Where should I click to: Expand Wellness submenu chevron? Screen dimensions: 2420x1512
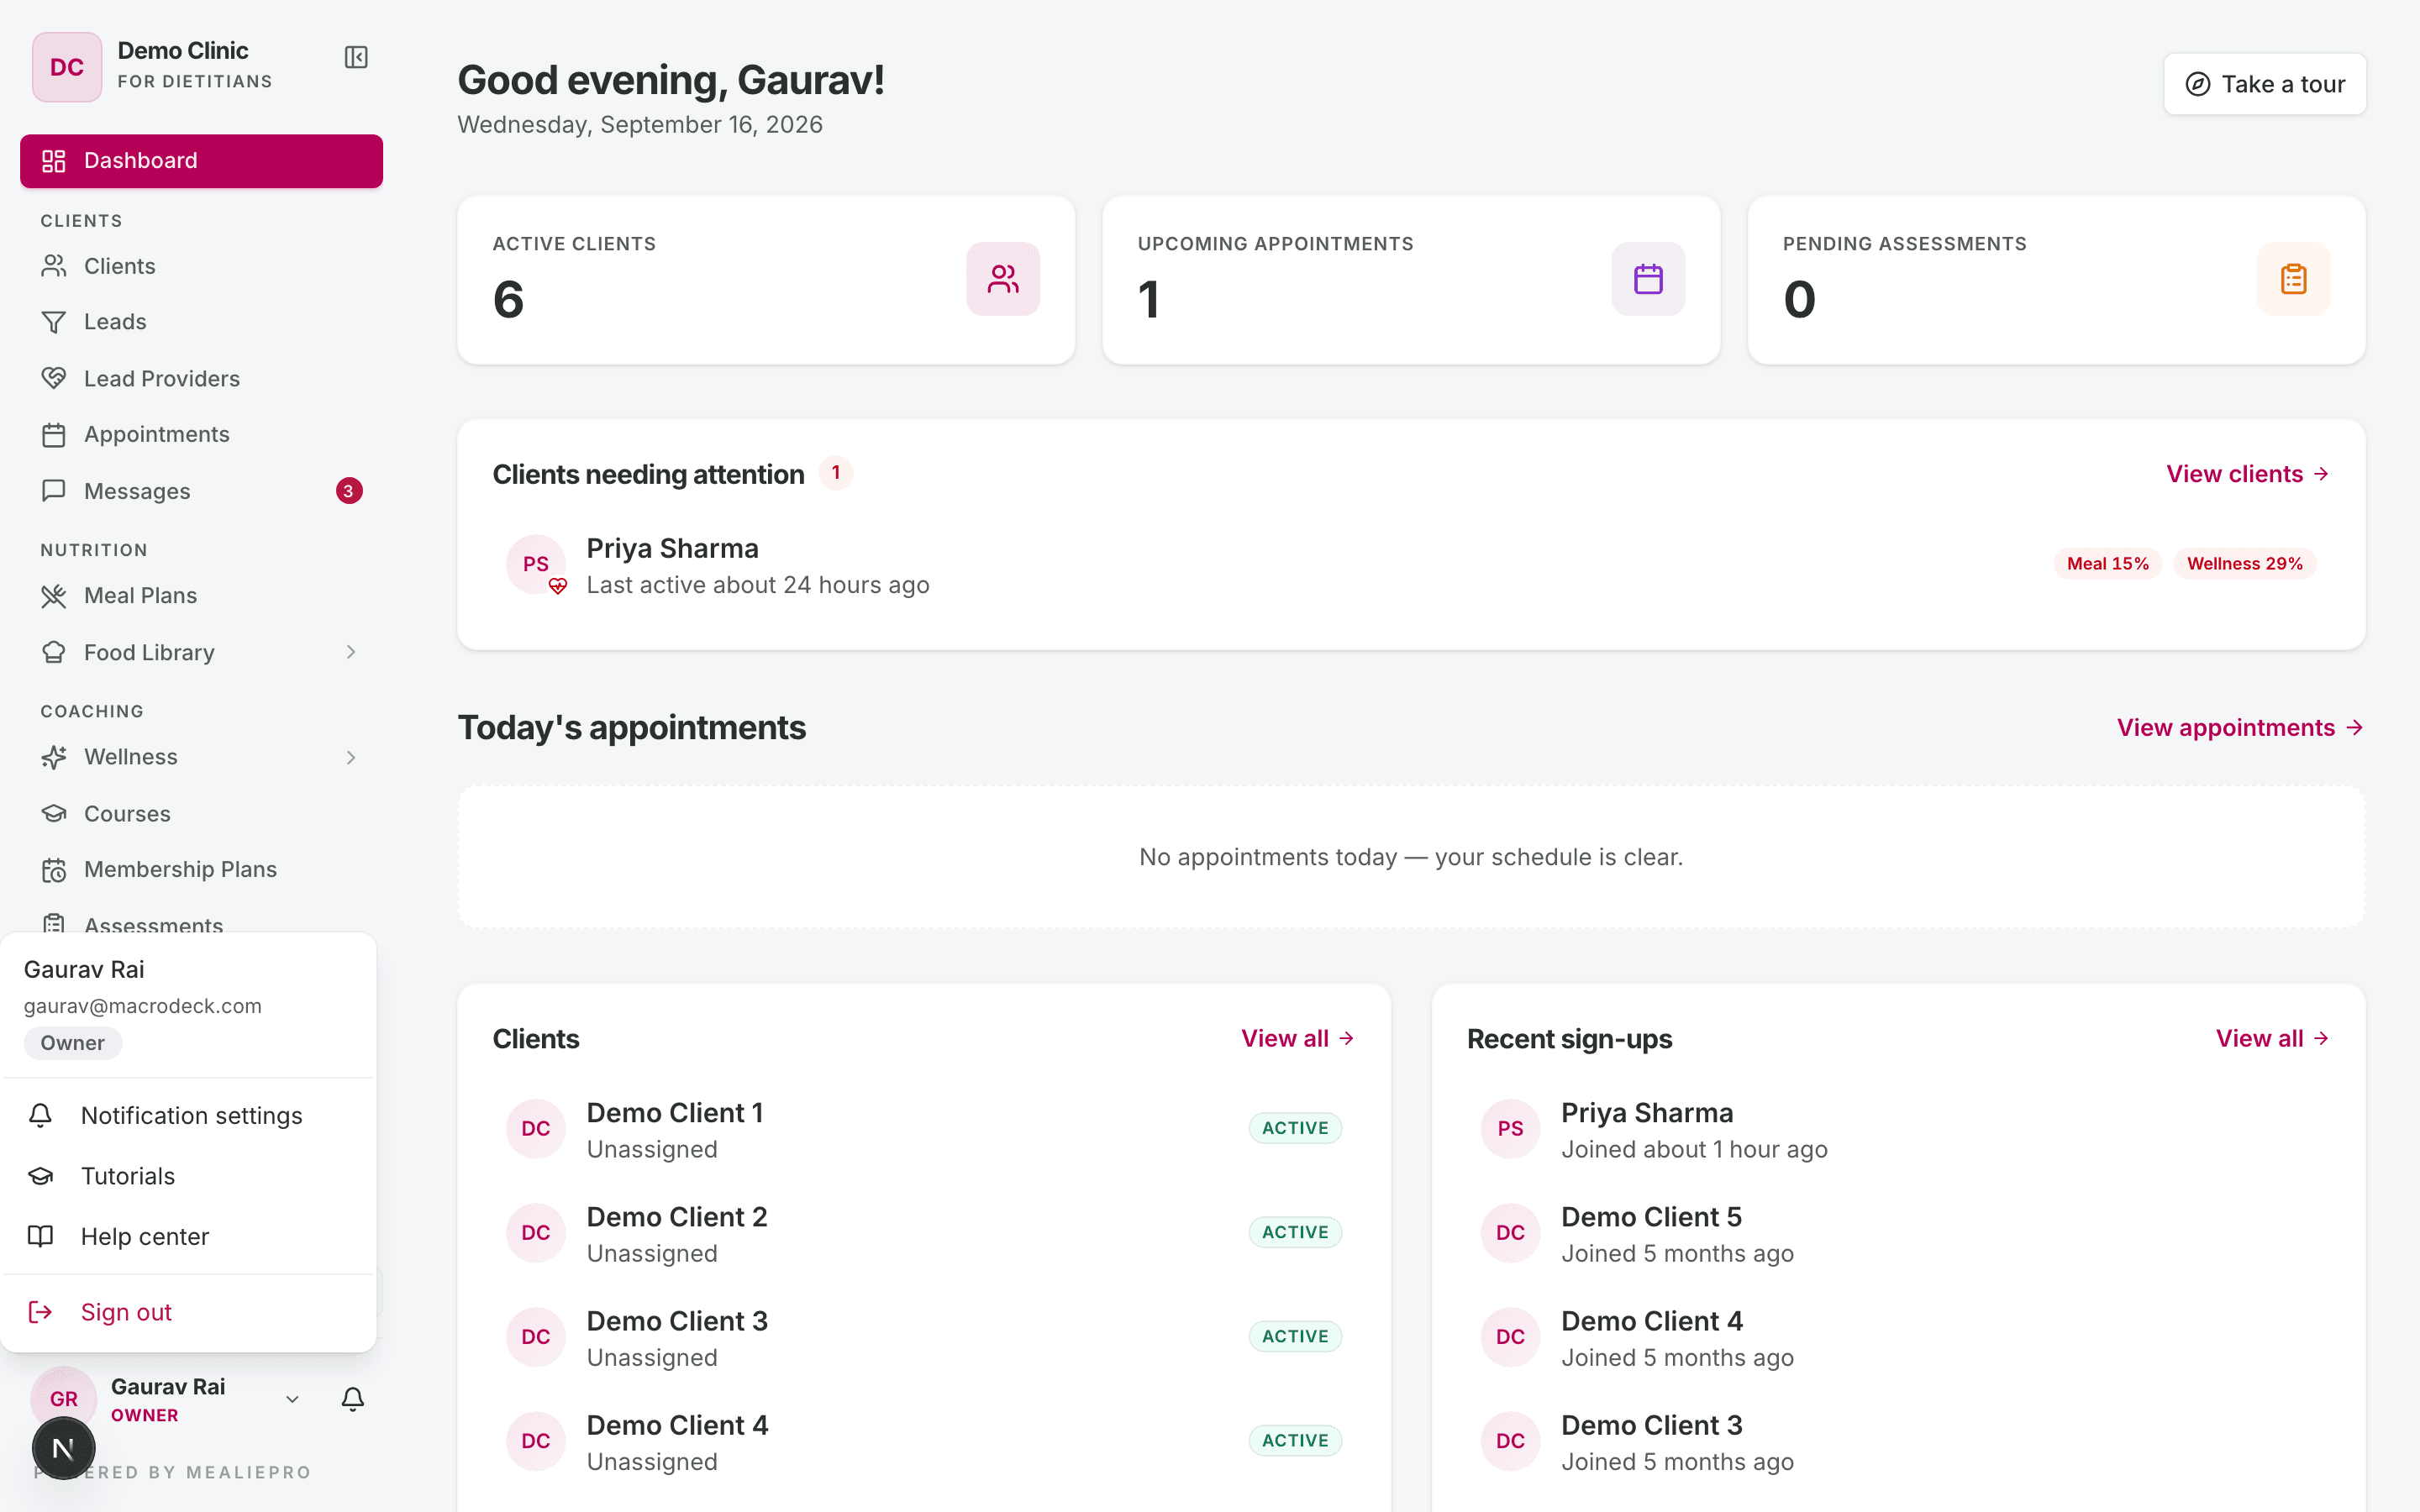pyautogui.click(x=351, y=757)
